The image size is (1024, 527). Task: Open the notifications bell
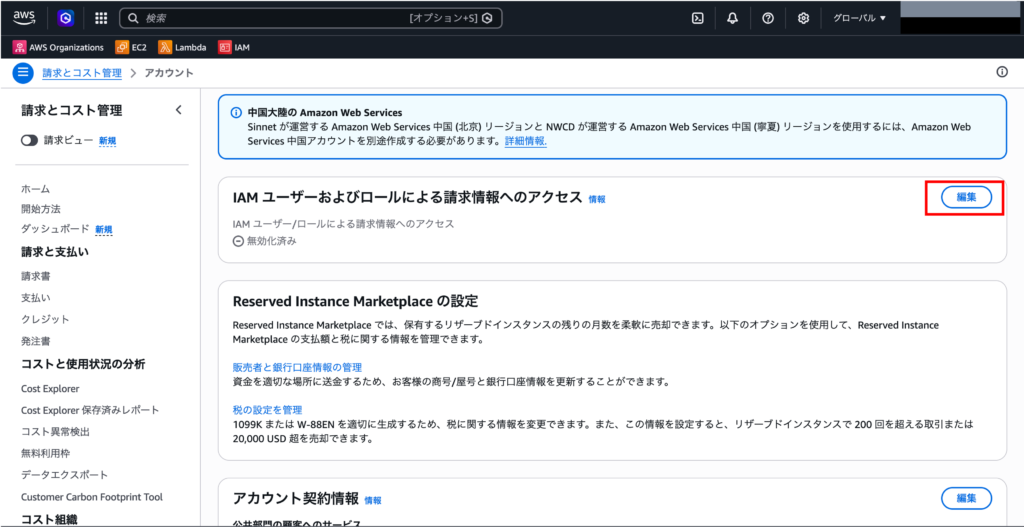pyautogui.click(x=732, y=18)
